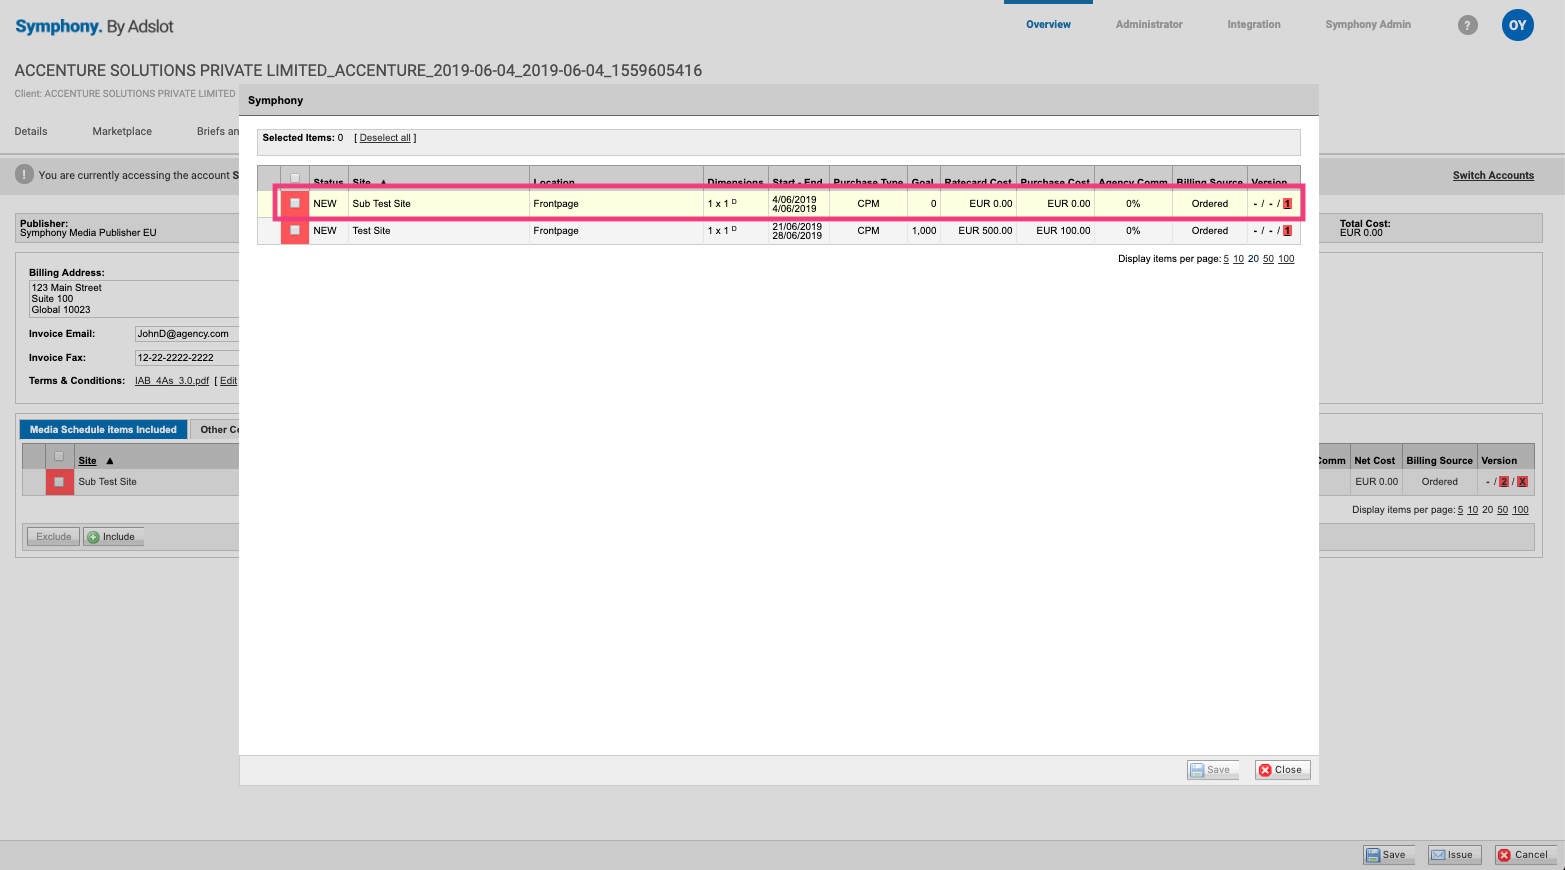The height and width of the screenshot is (870, 1565).
Task: Click Switch Accounts link
Action: 1493,176
